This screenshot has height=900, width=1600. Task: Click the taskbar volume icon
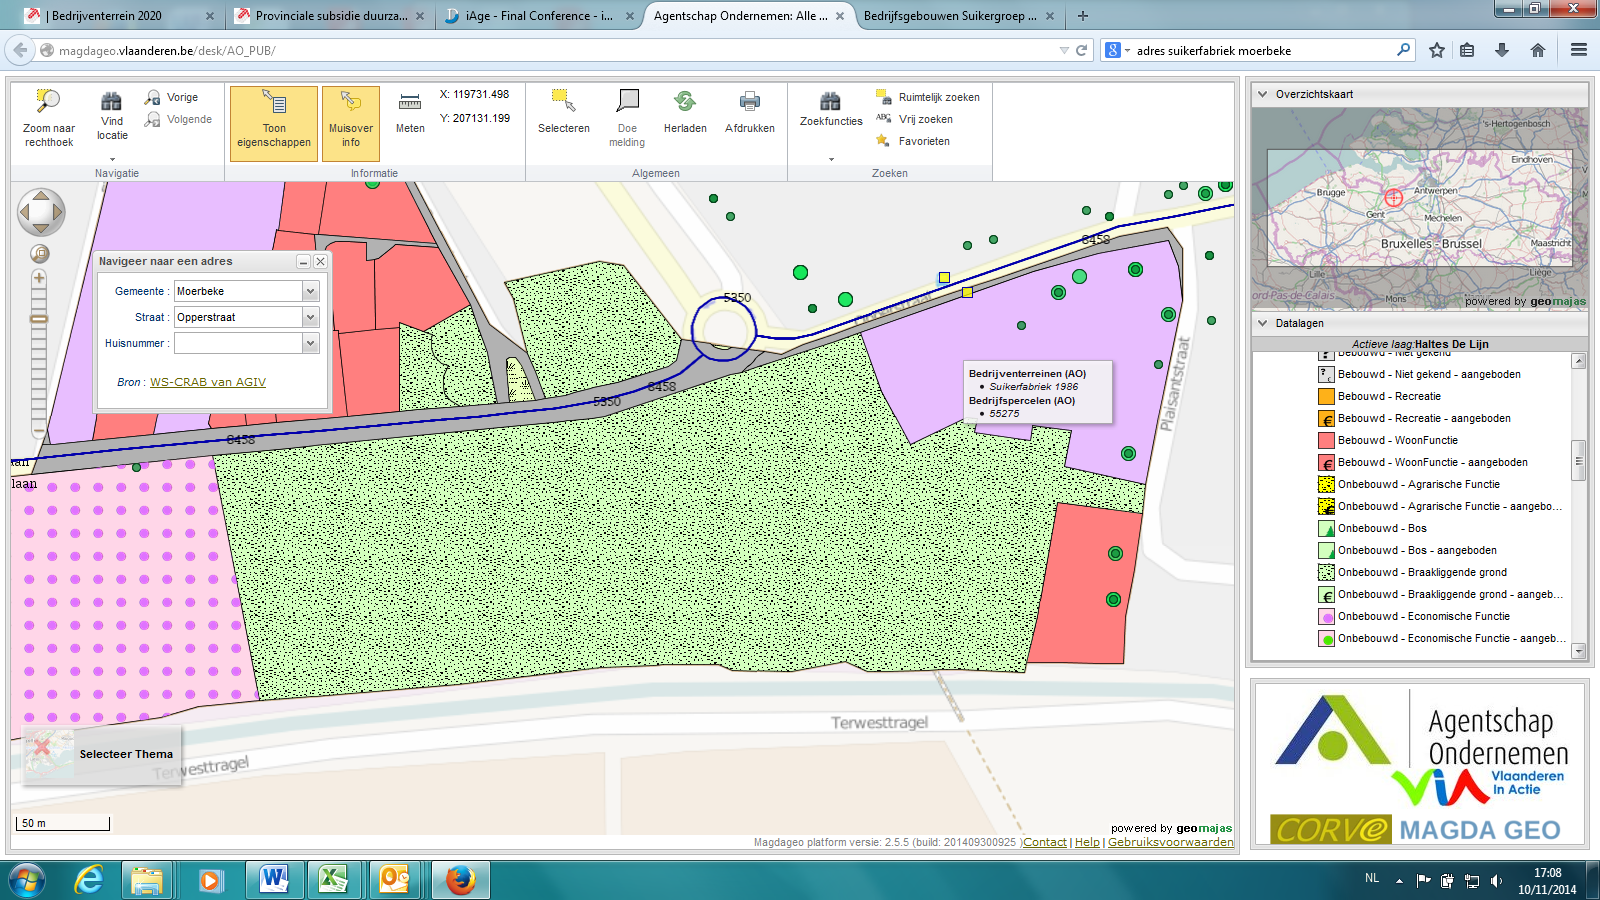[1496, 880]
